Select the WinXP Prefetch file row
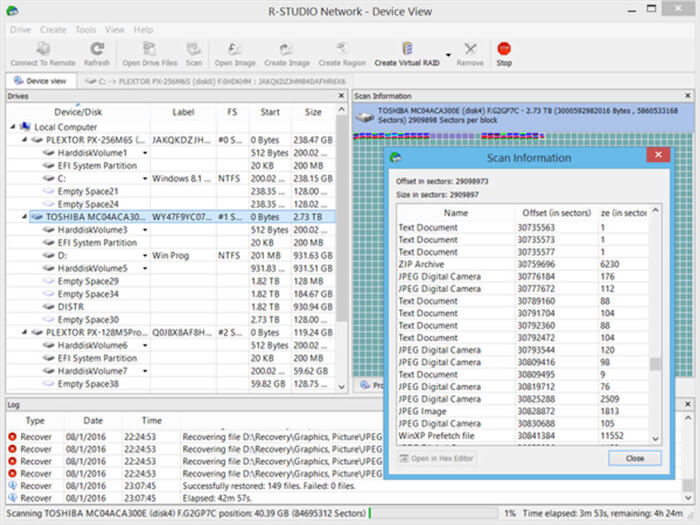The width and height of the screenshot is (700, 525). click(522, 435)
